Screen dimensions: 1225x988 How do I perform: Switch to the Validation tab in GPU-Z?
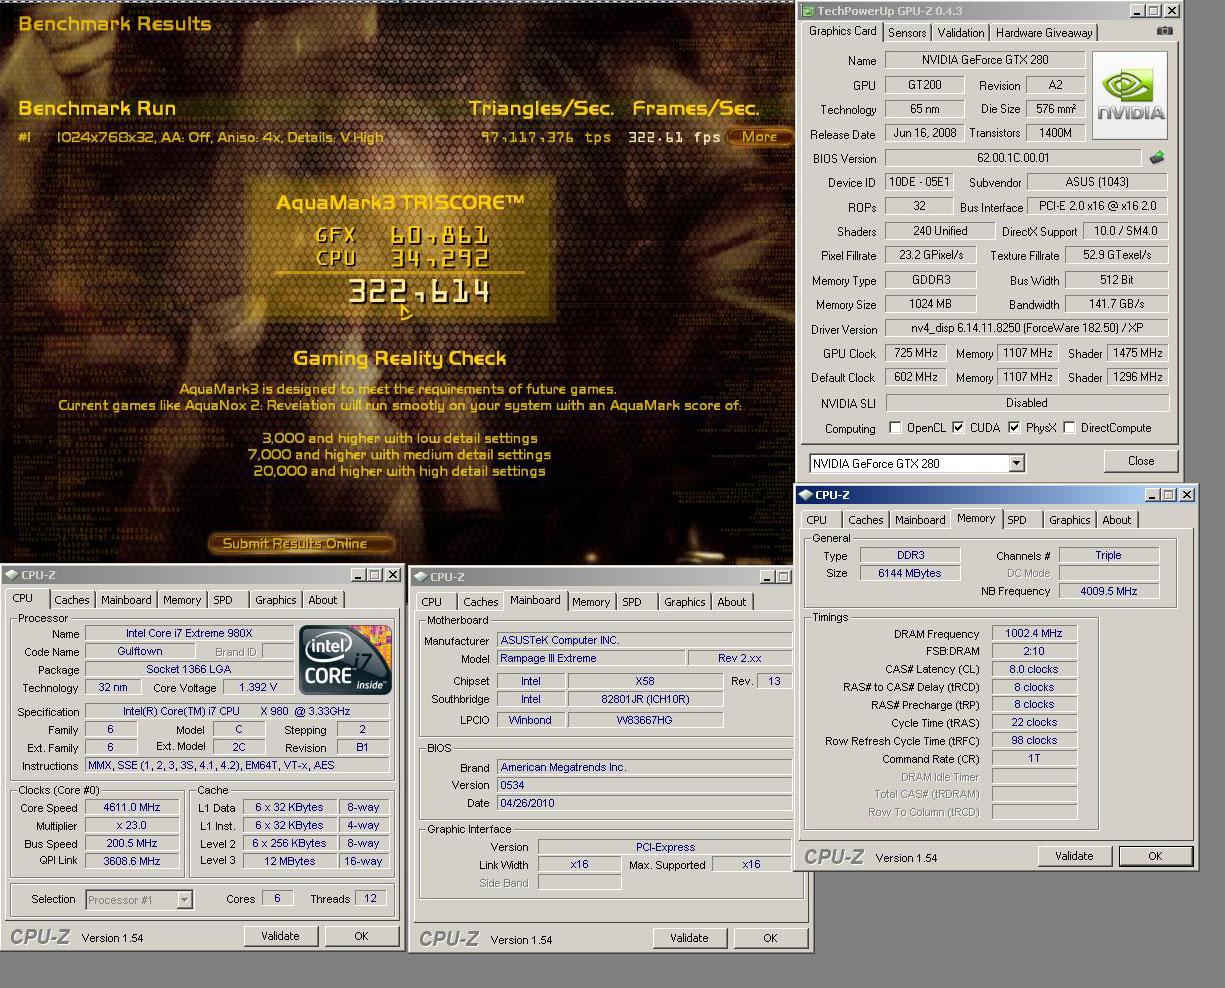tap(961, 33)
